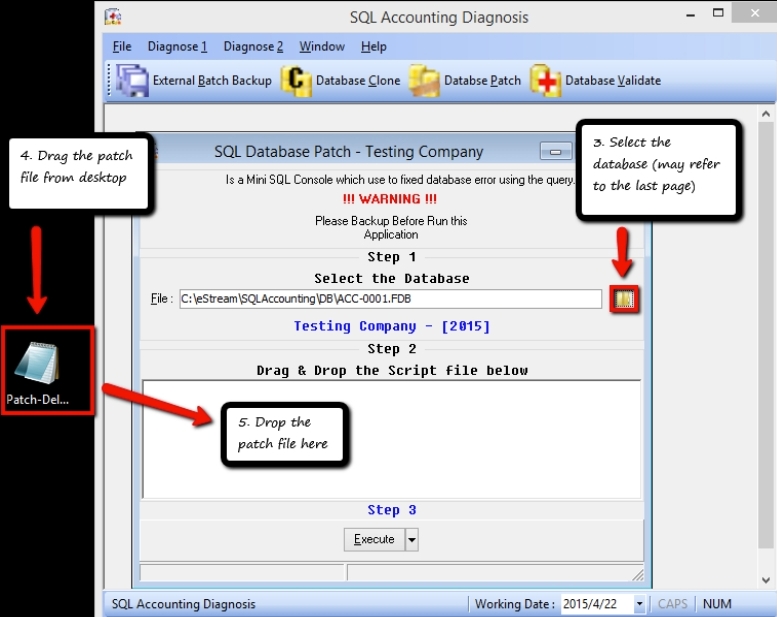This screenshot has width=777, height=617.
Task: Open the File menu
Action: tap(122, 47)
